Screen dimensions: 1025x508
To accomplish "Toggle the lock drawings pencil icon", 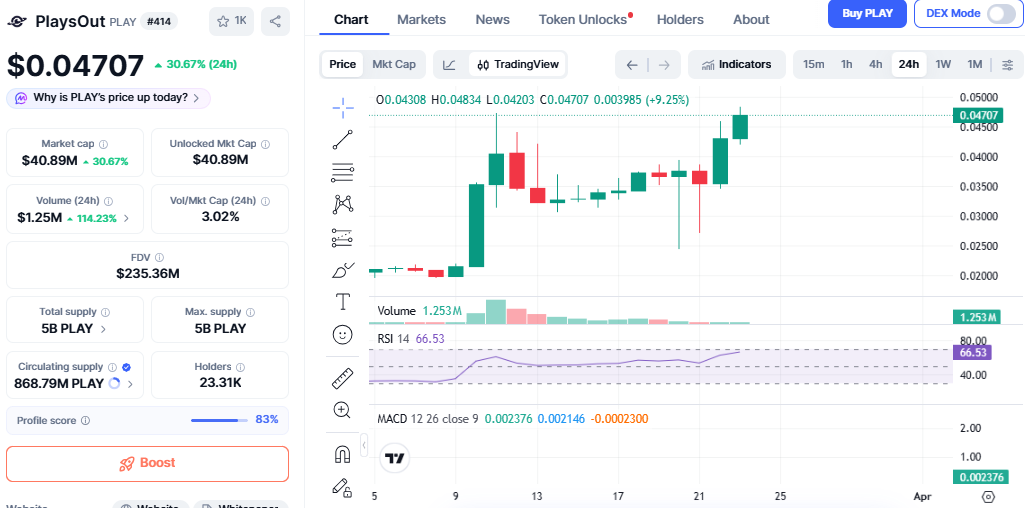I will [343, 487].
